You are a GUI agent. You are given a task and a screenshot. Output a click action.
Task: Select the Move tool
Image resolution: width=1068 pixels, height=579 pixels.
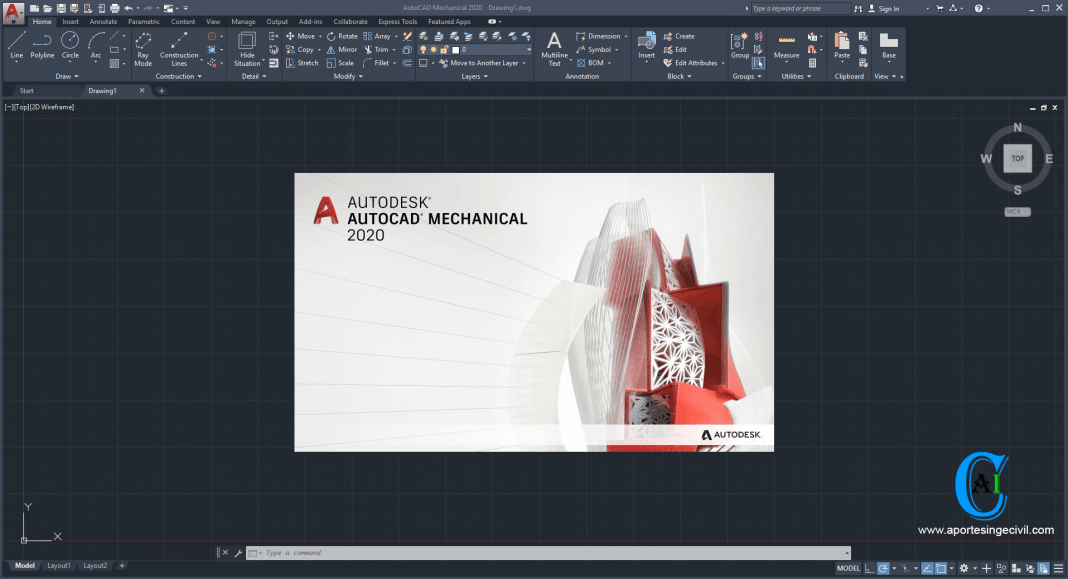tap(300, 36)
